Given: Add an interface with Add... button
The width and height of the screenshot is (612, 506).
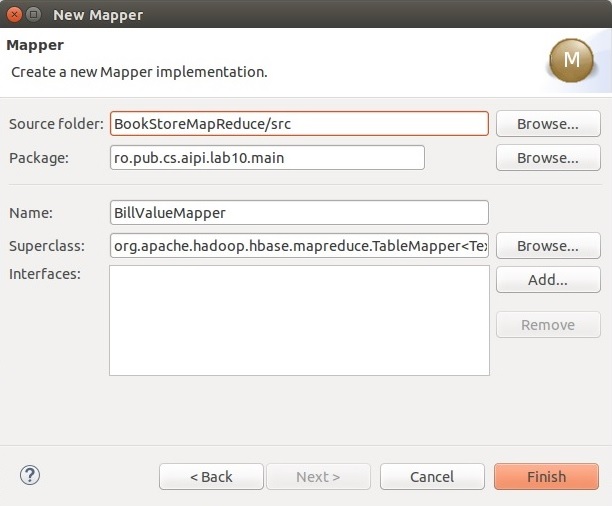Looking at the screenshot, I should click(548, 280).
